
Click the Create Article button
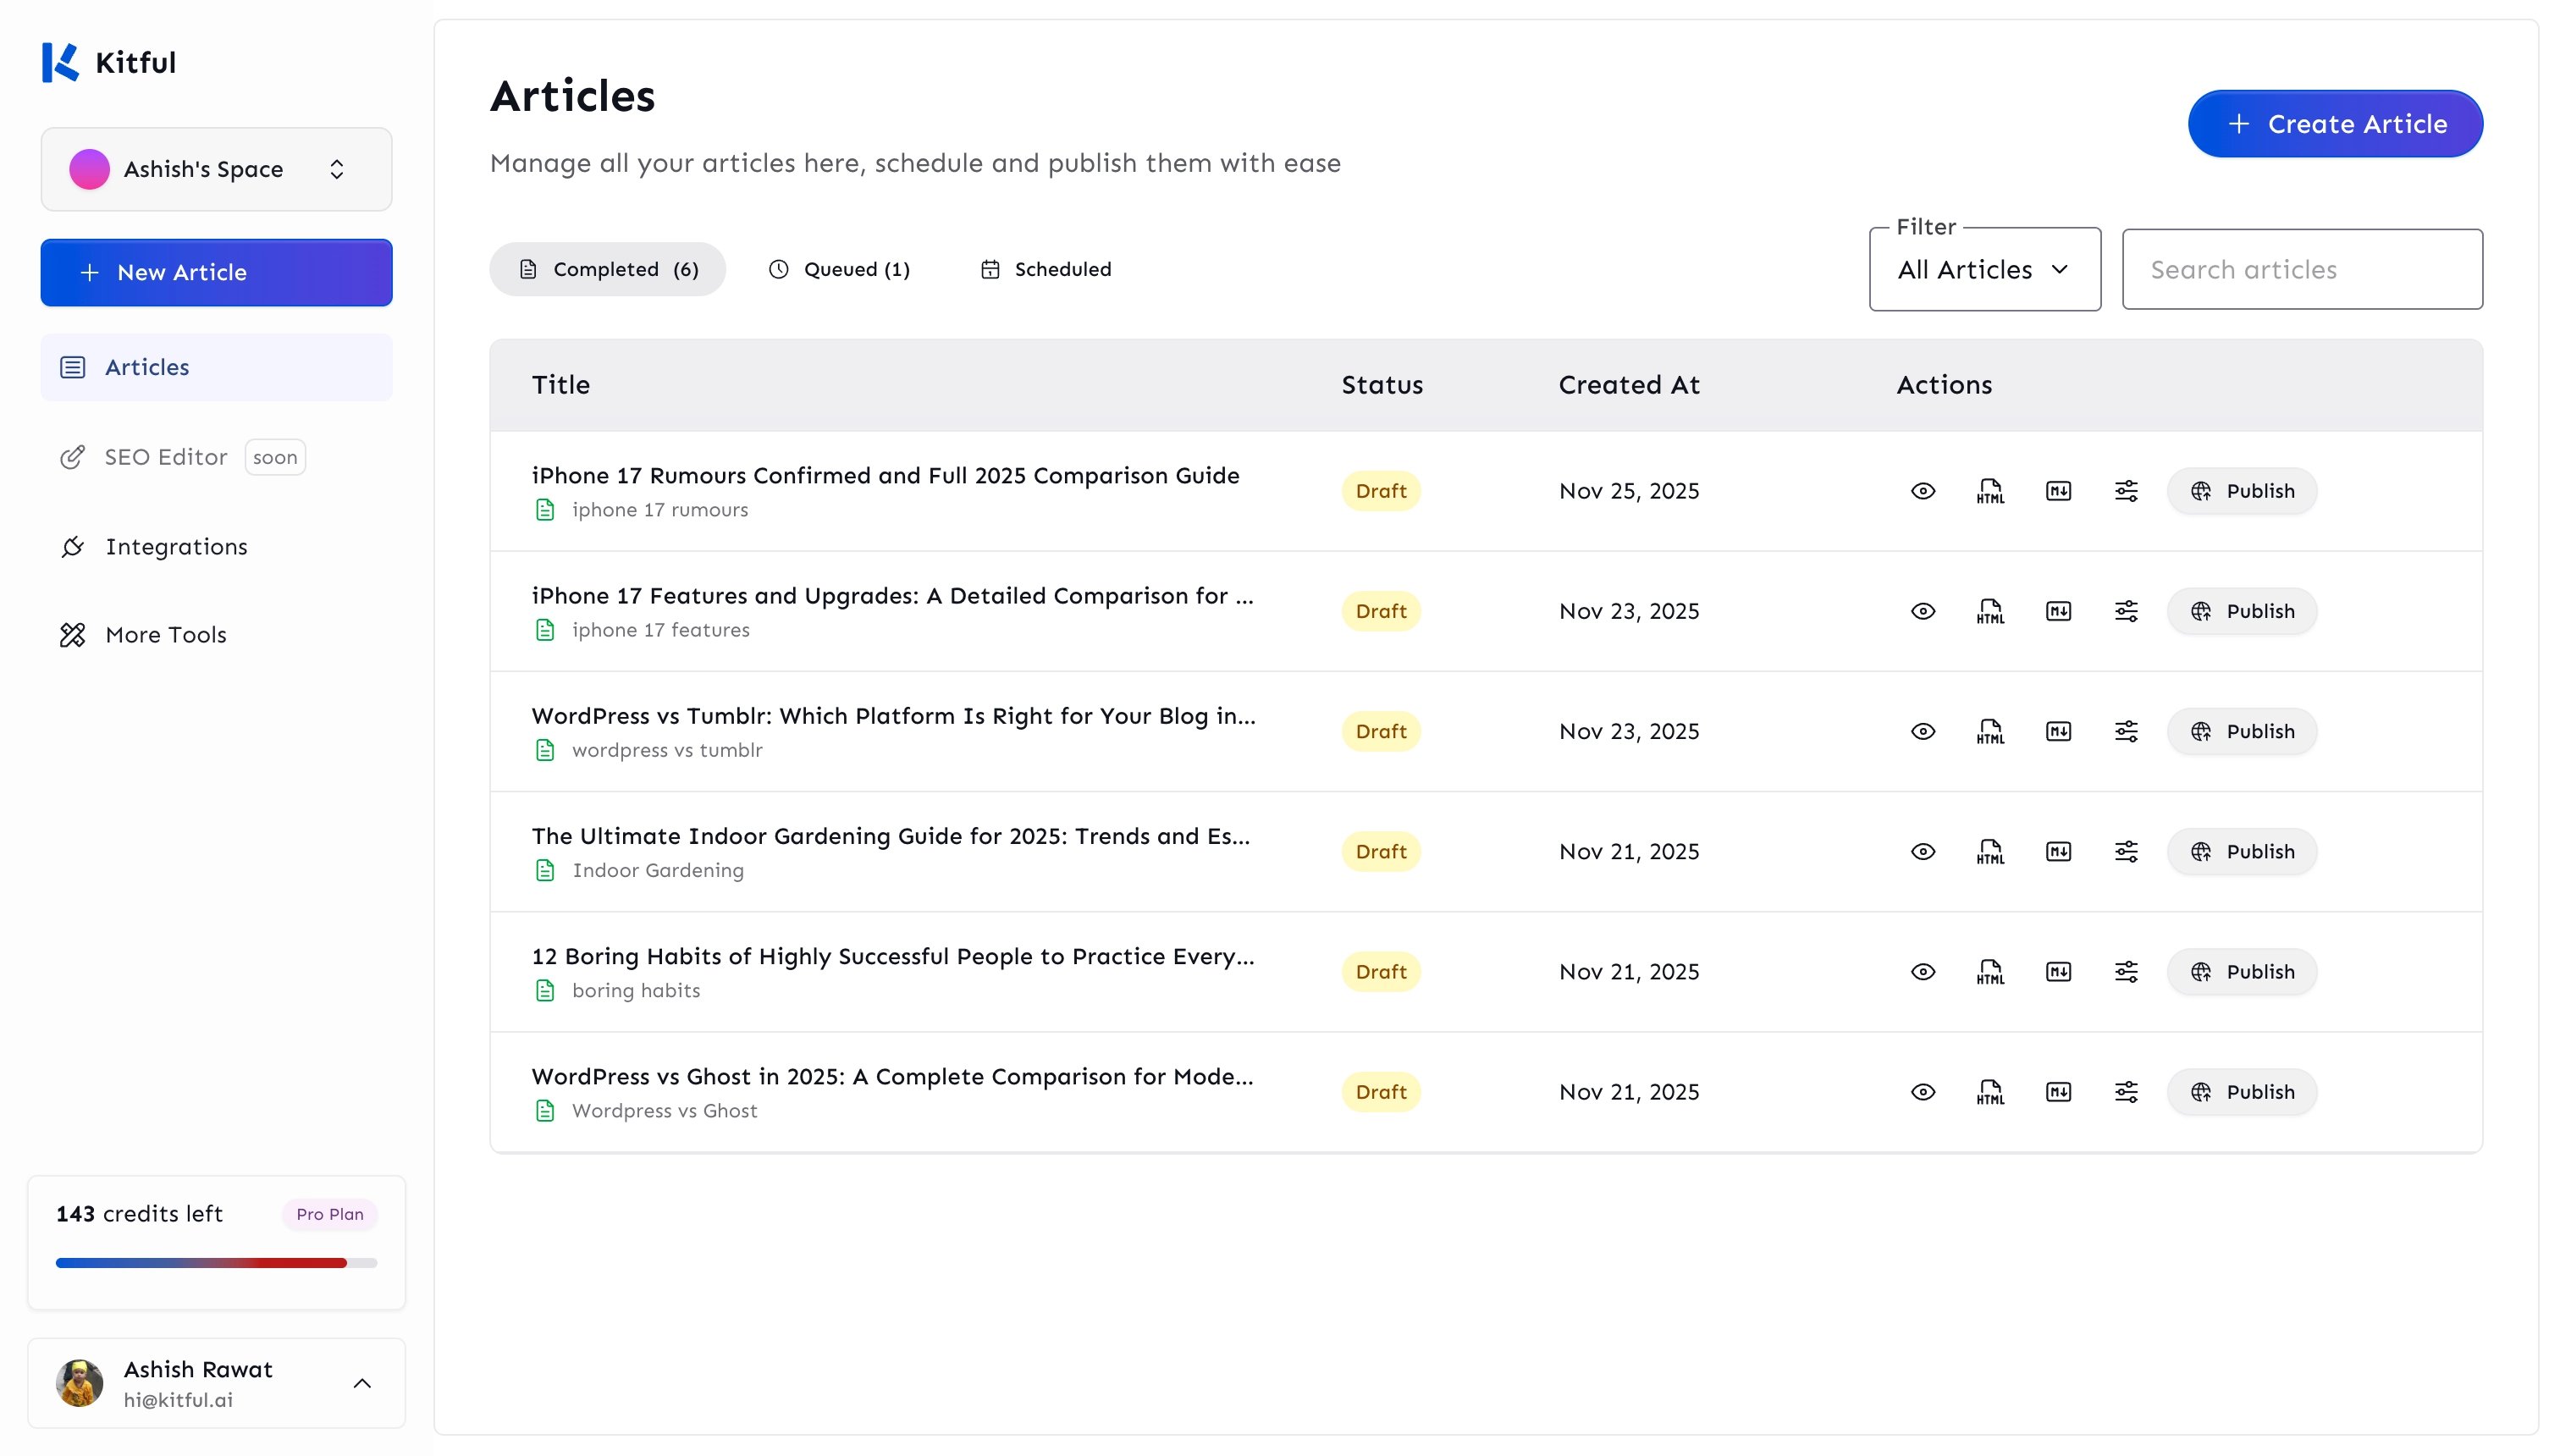click(x=2334, y=124)
